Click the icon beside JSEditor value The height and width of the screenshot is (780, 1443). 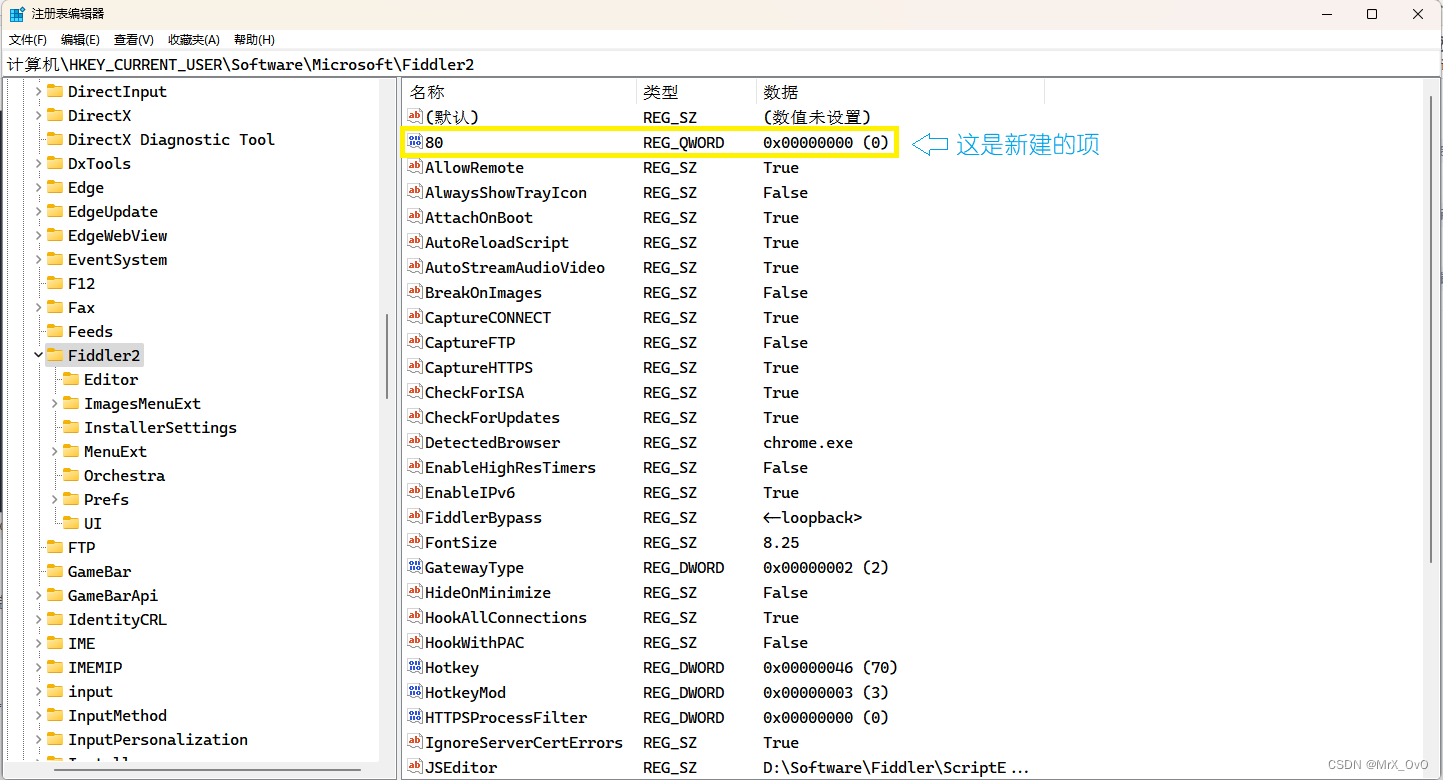pos(415,767)
